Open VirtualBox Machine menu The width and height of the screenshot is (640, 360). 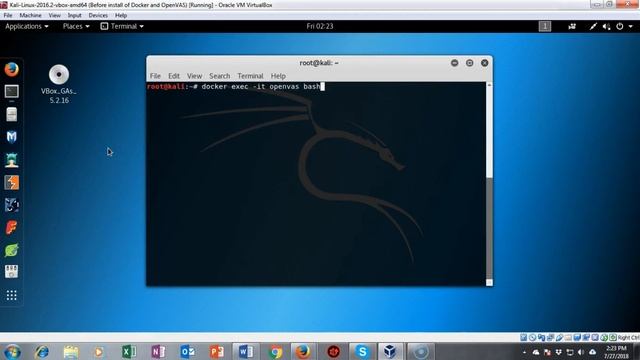pos(30,15)
